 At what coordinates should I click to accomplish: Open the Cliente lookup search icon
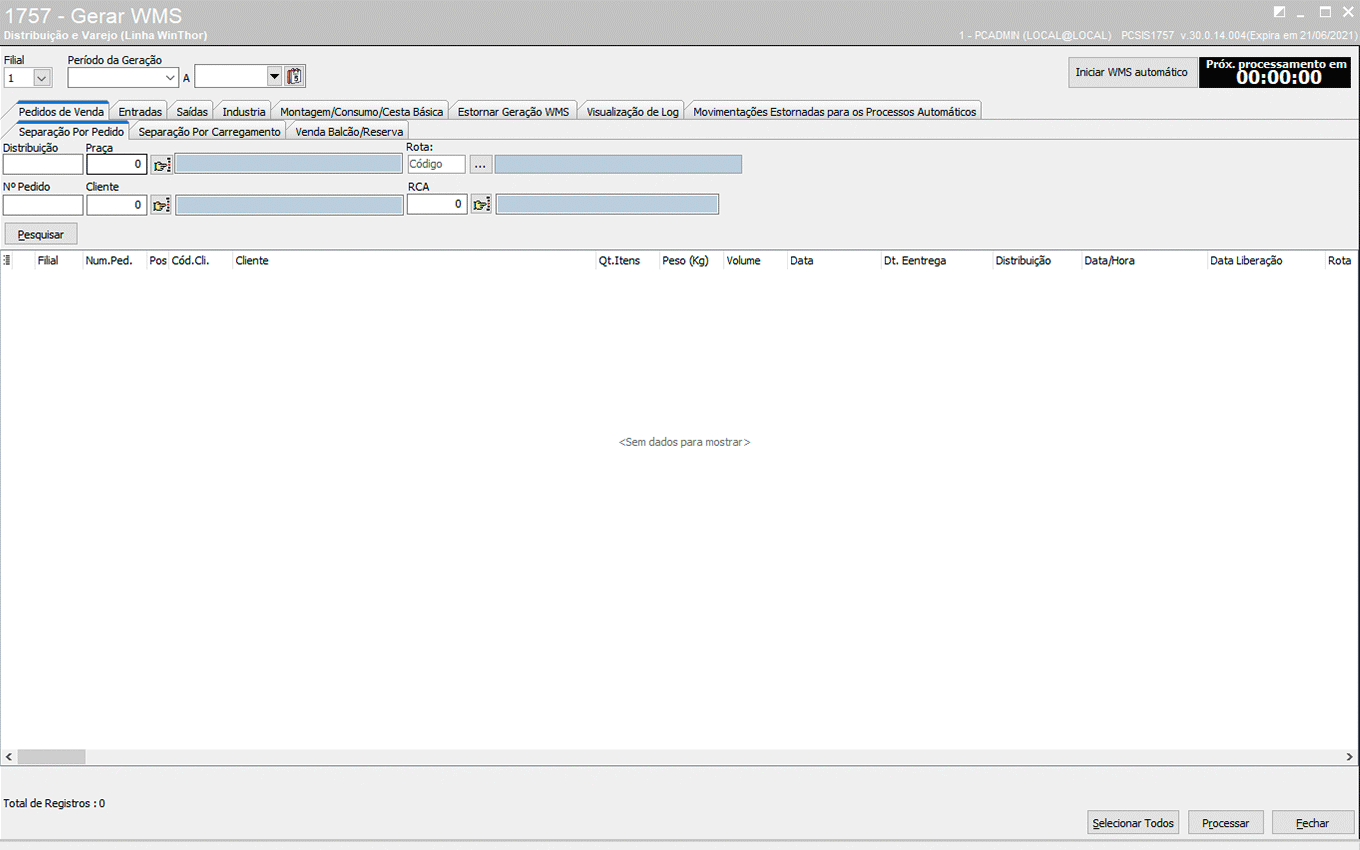[161, 205]
